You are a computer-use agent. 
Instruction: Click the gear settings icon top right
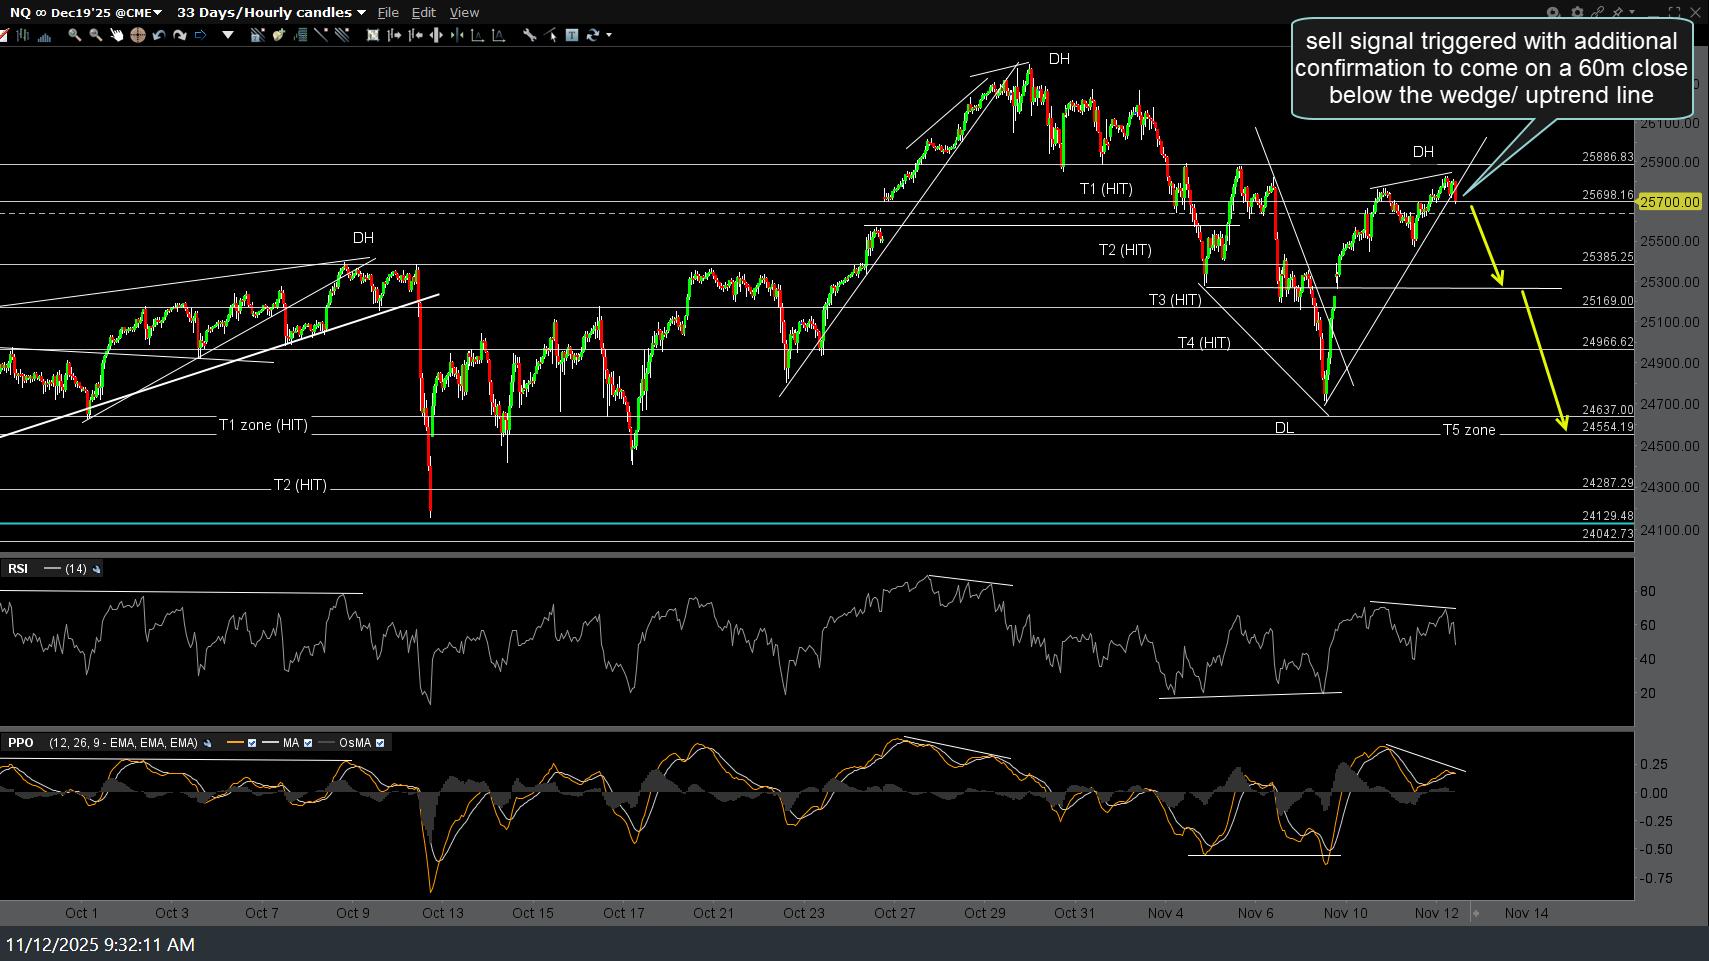coord(1577,12)
